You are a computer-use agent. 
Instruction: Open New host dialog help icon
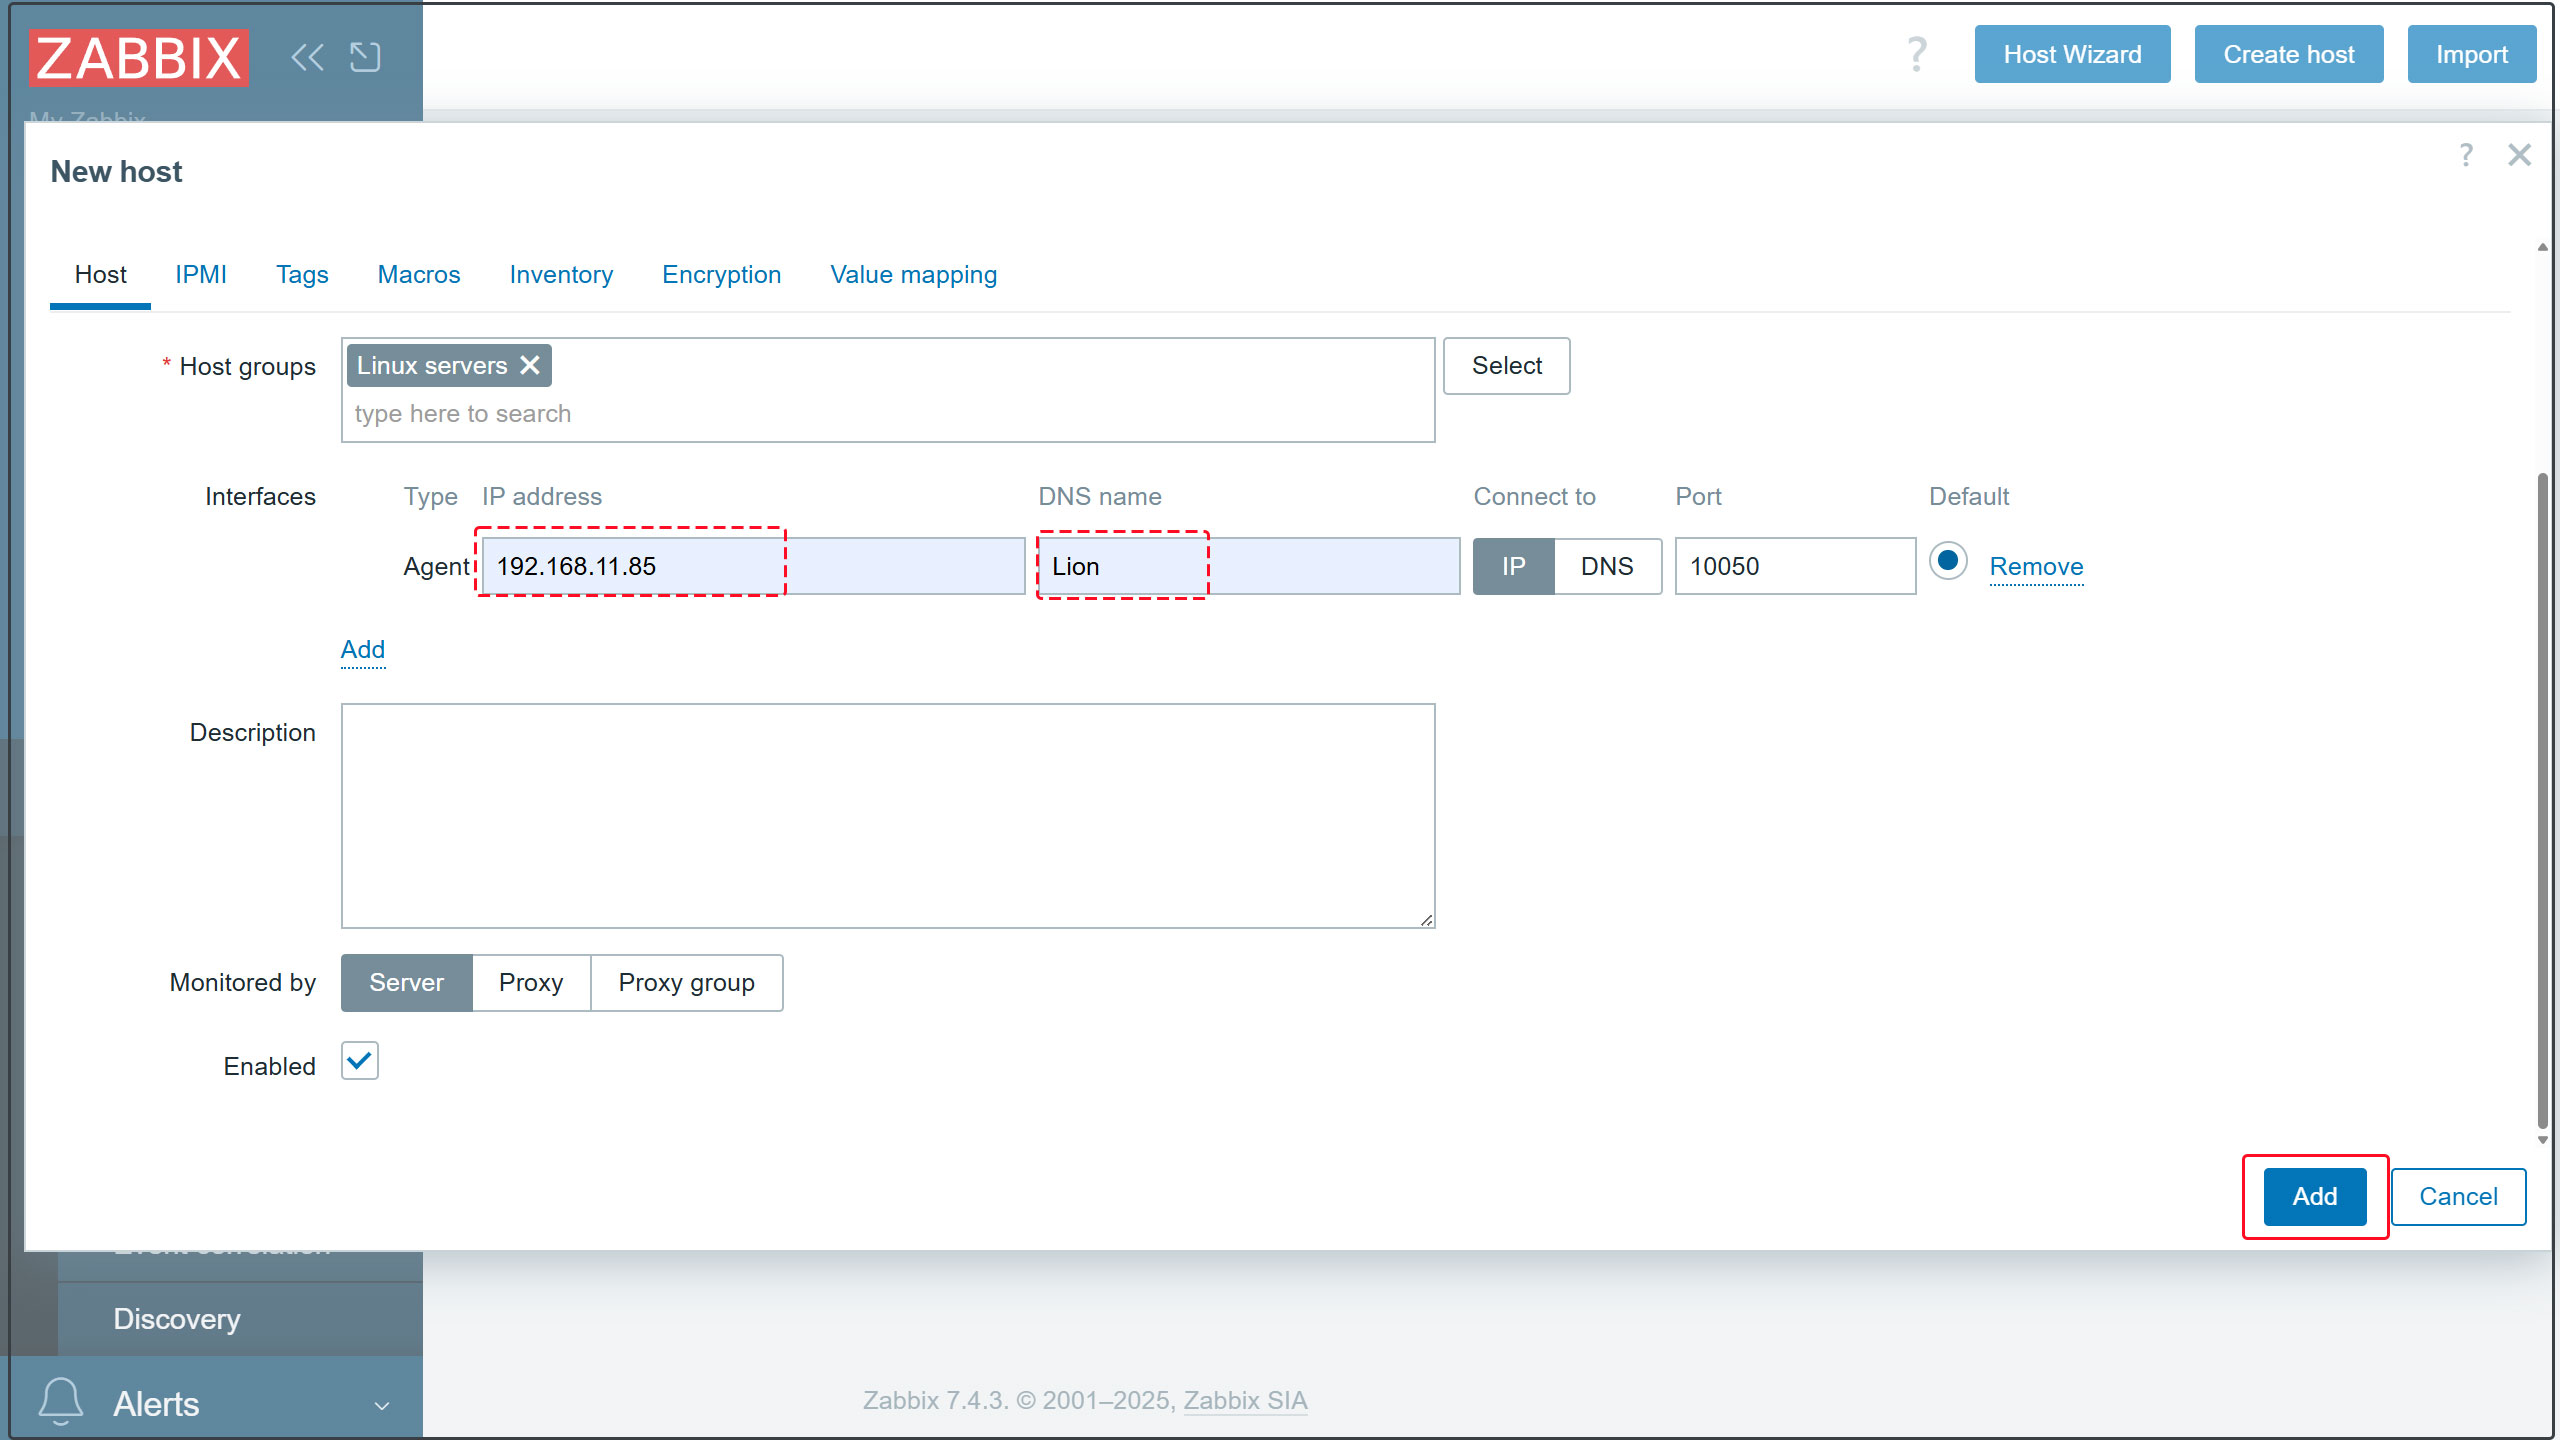coord(2465,155)
